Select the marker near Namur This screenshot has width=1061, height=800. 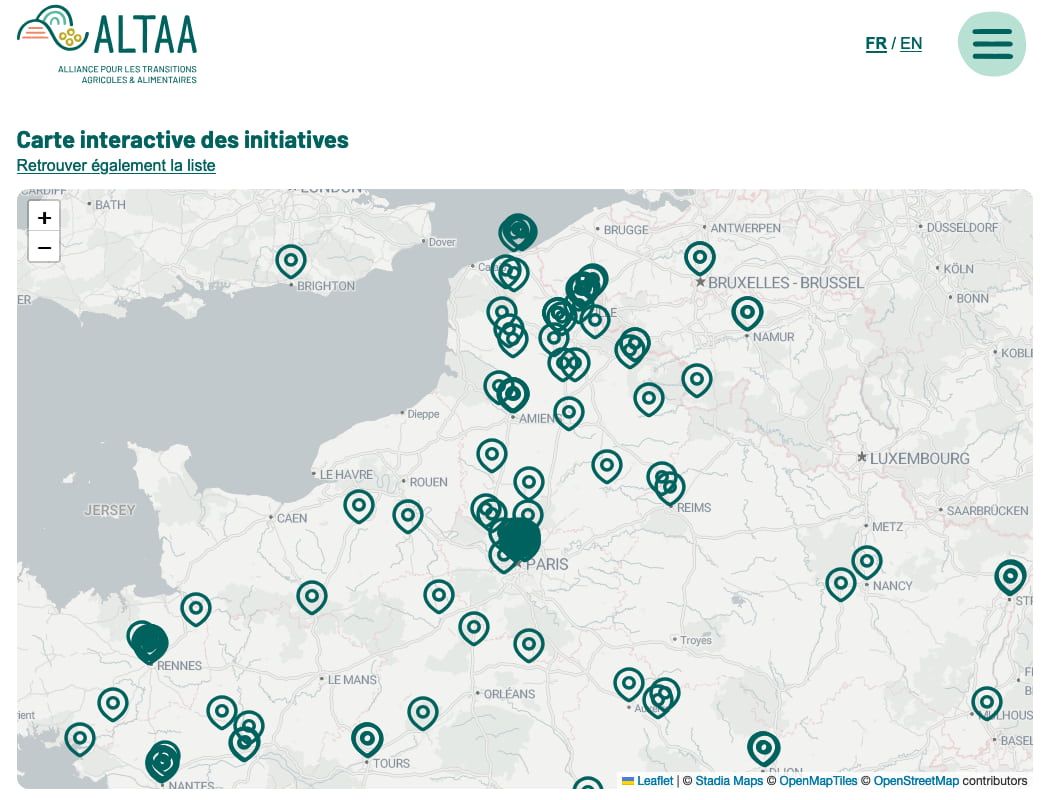747,313
